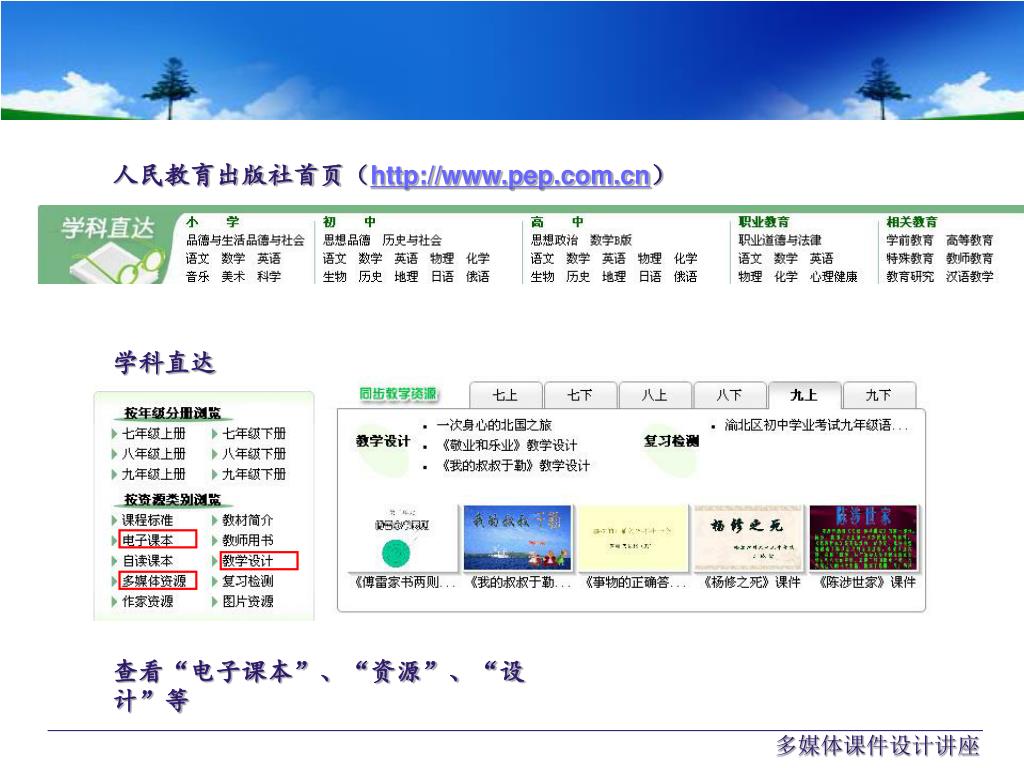Click 心理健康 under 职业教育

pos(834,277)
